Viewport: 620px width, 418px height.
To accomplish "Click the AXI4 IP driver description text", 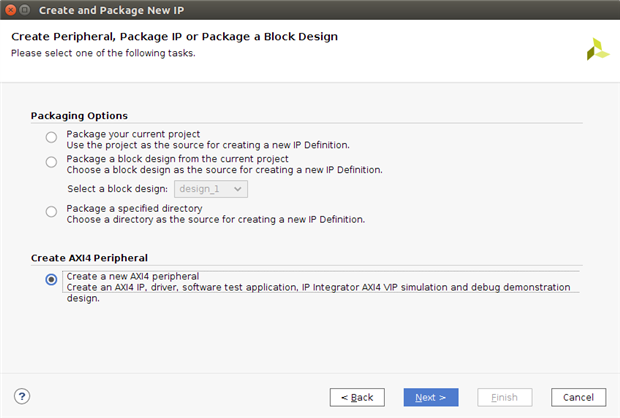I will click(318, 287).
